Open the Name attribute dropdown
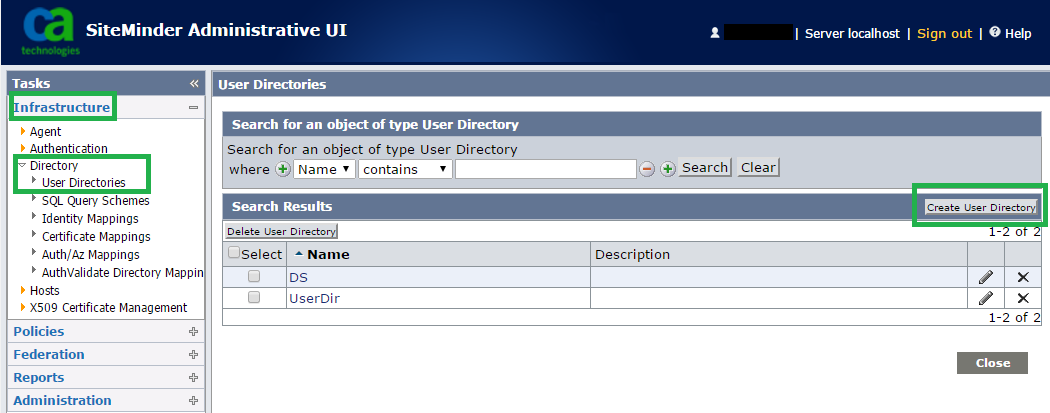 (325, 169)
